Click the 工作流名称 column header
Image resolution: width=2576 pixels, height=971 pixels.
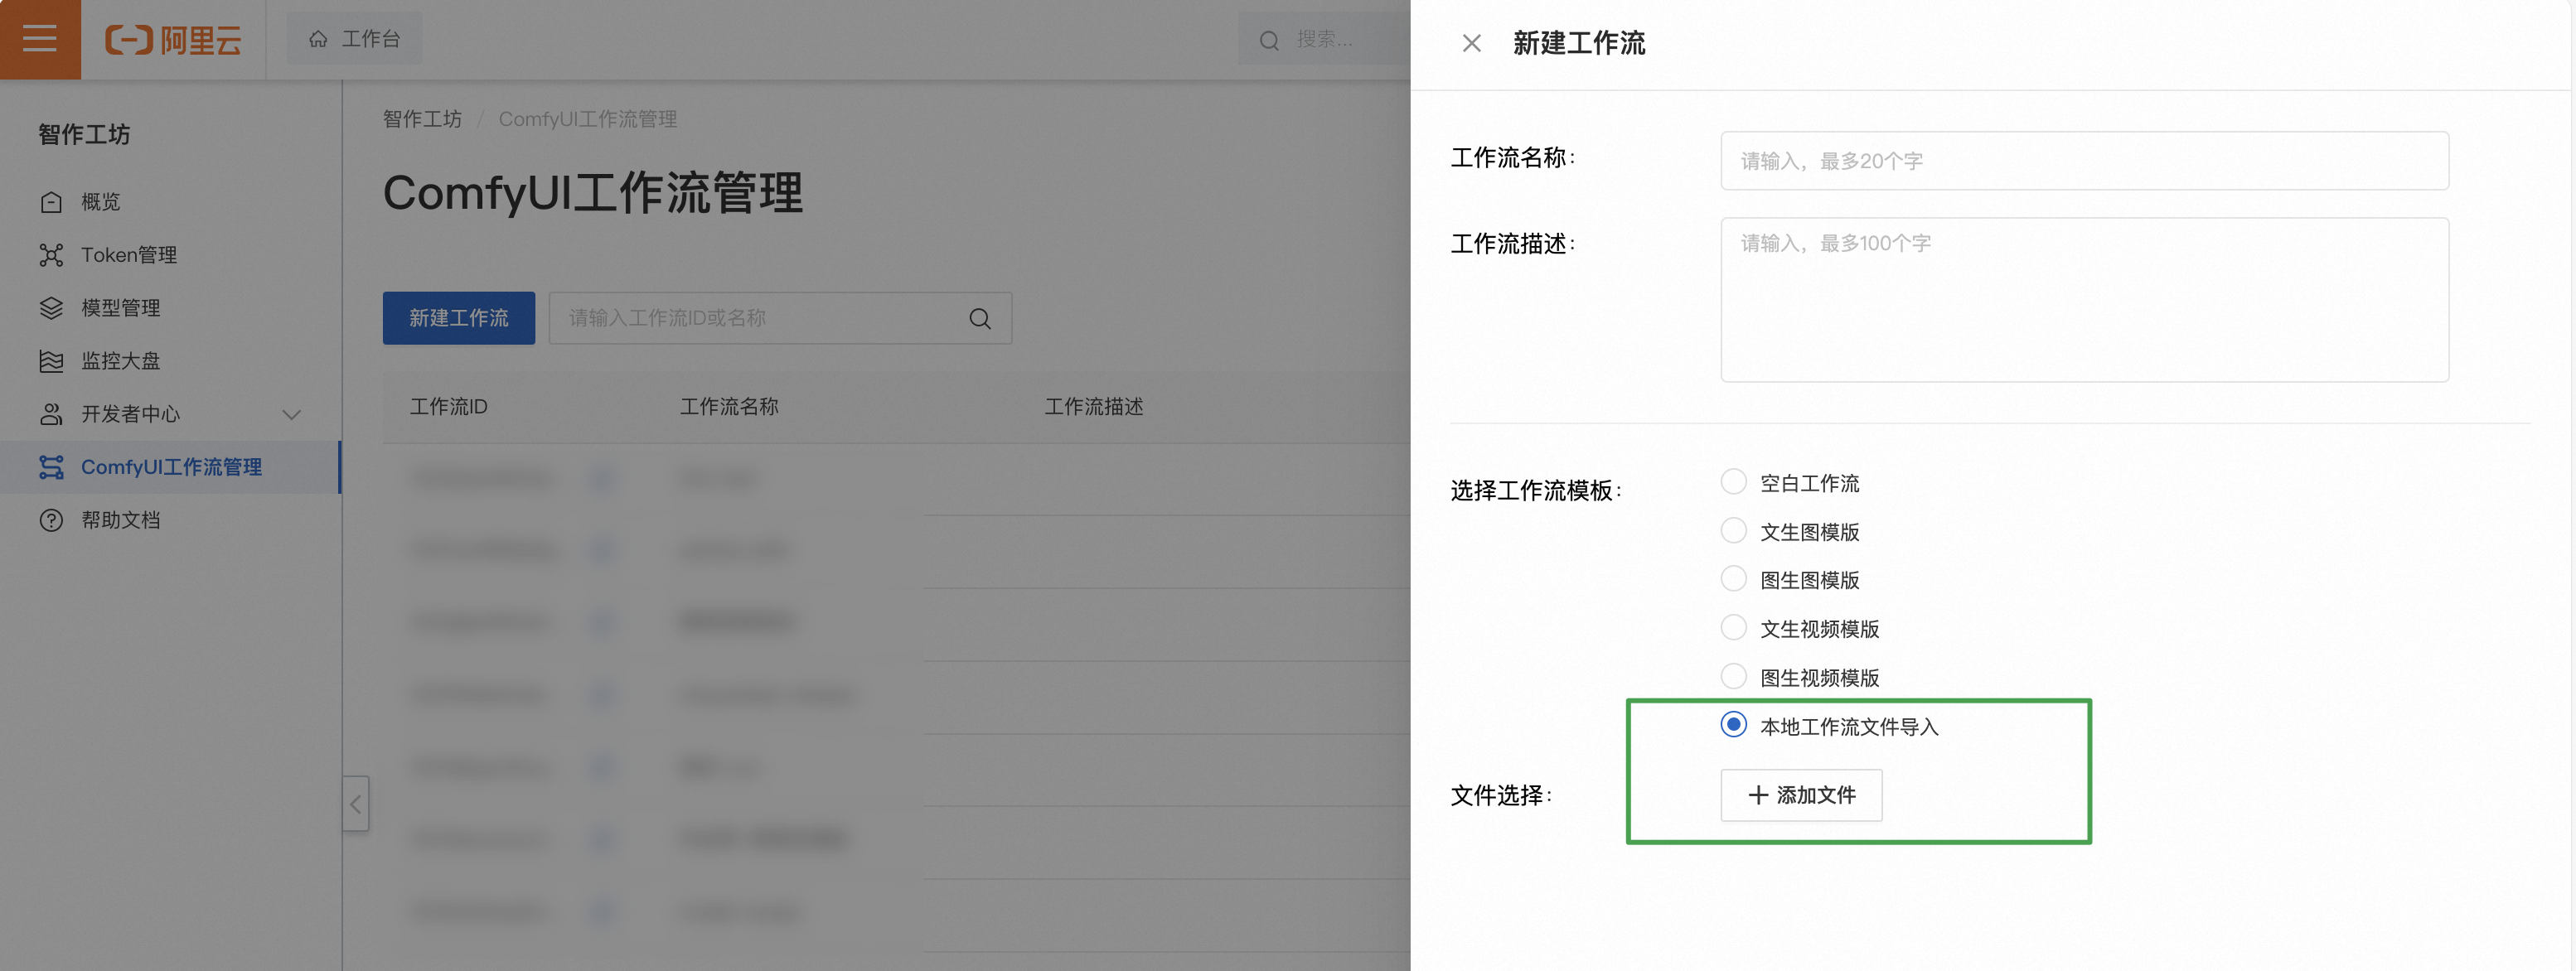pyautogui.click(x=729, y=407)
